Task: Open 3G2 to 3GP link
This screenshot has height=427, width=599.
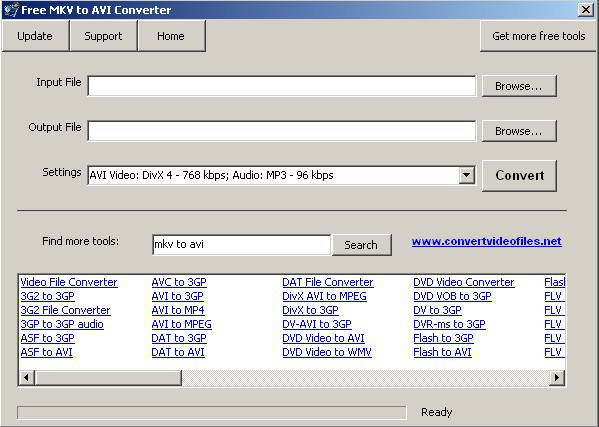Action: click(x=48, y=296)
